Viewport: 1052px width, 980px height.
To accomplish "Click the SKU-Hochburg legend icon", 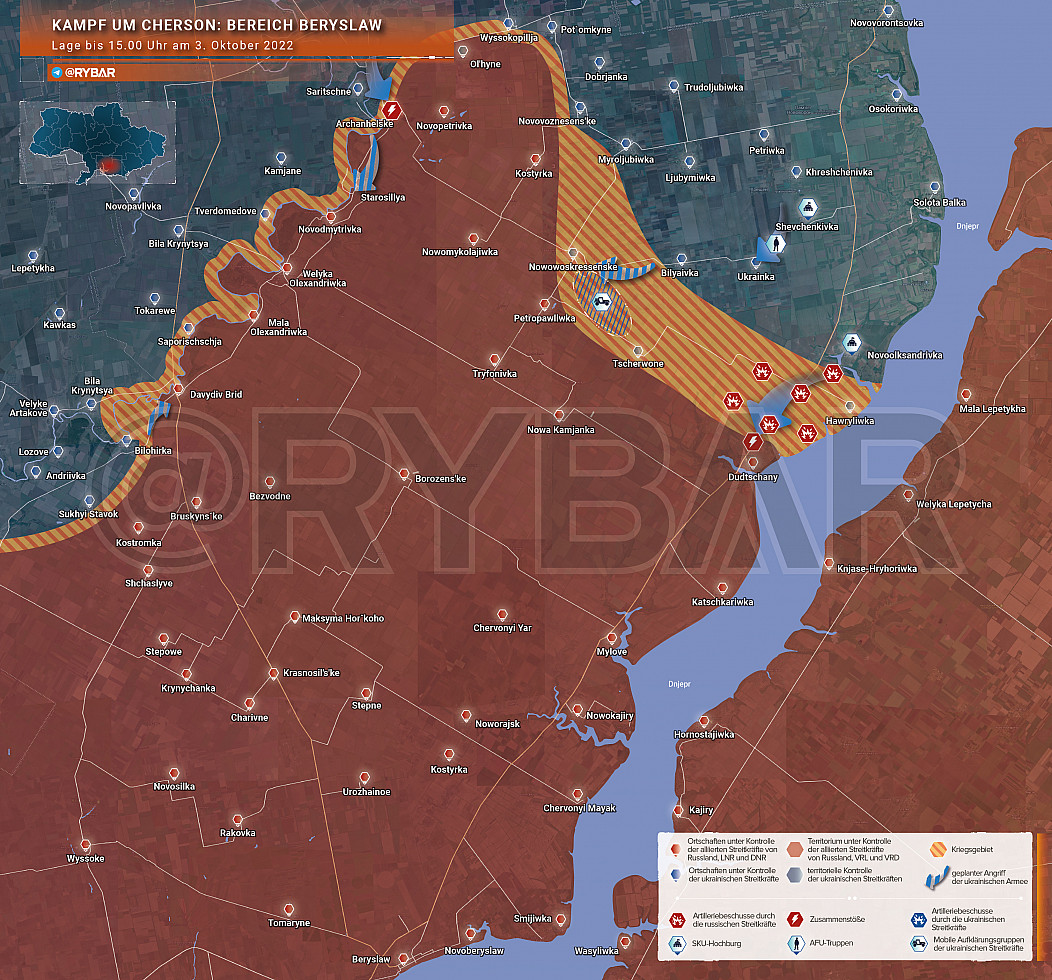I will 675,943.
